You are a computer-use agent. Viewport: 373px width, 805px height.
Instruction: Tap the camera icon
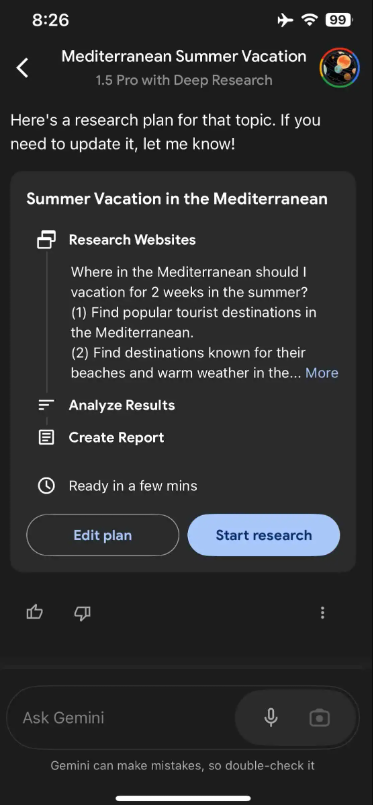click(319, 717)
